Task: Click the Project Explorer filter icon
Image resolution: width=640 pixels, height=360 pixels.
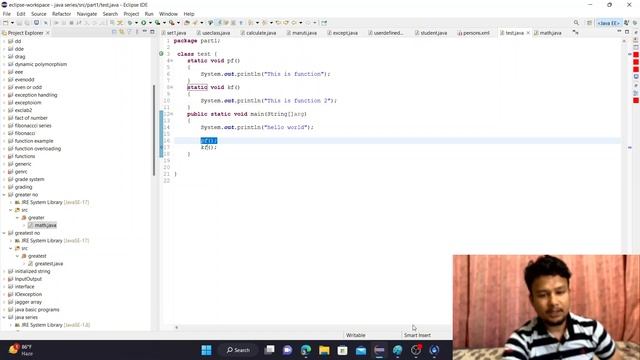Action: pos(129,32)
